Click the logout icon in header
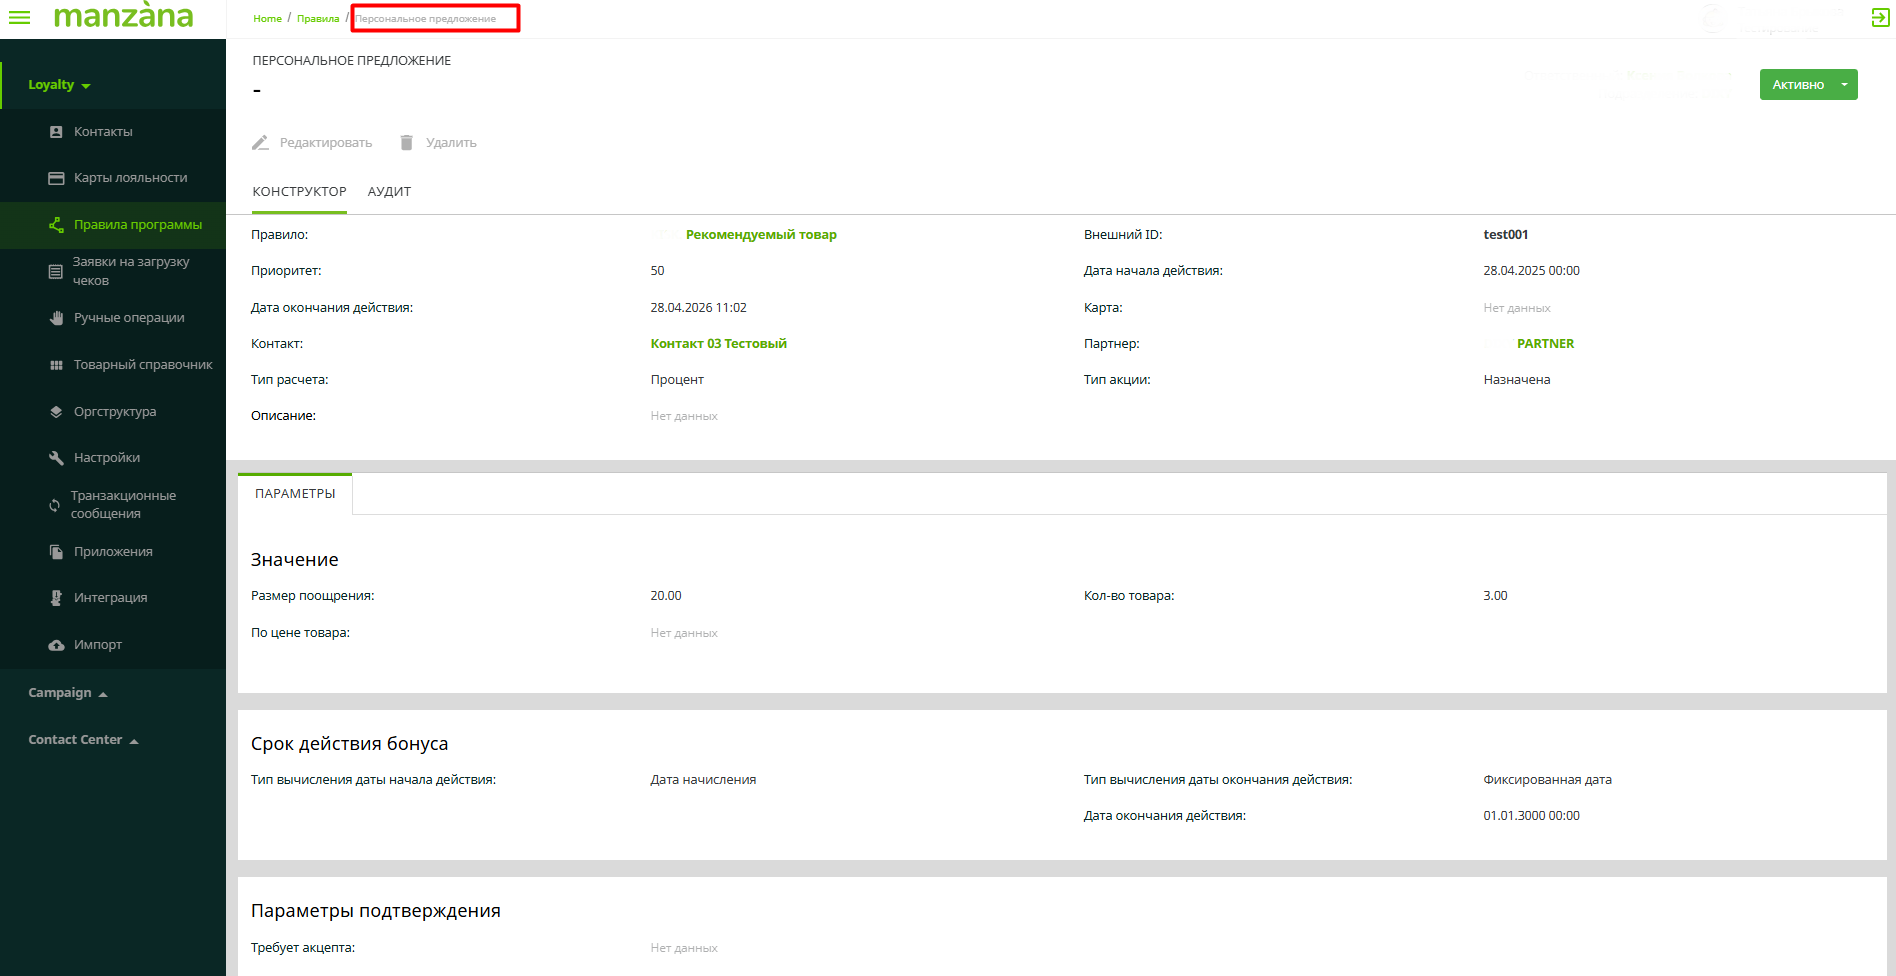 pyautogui.click(x=1880, y=18)
